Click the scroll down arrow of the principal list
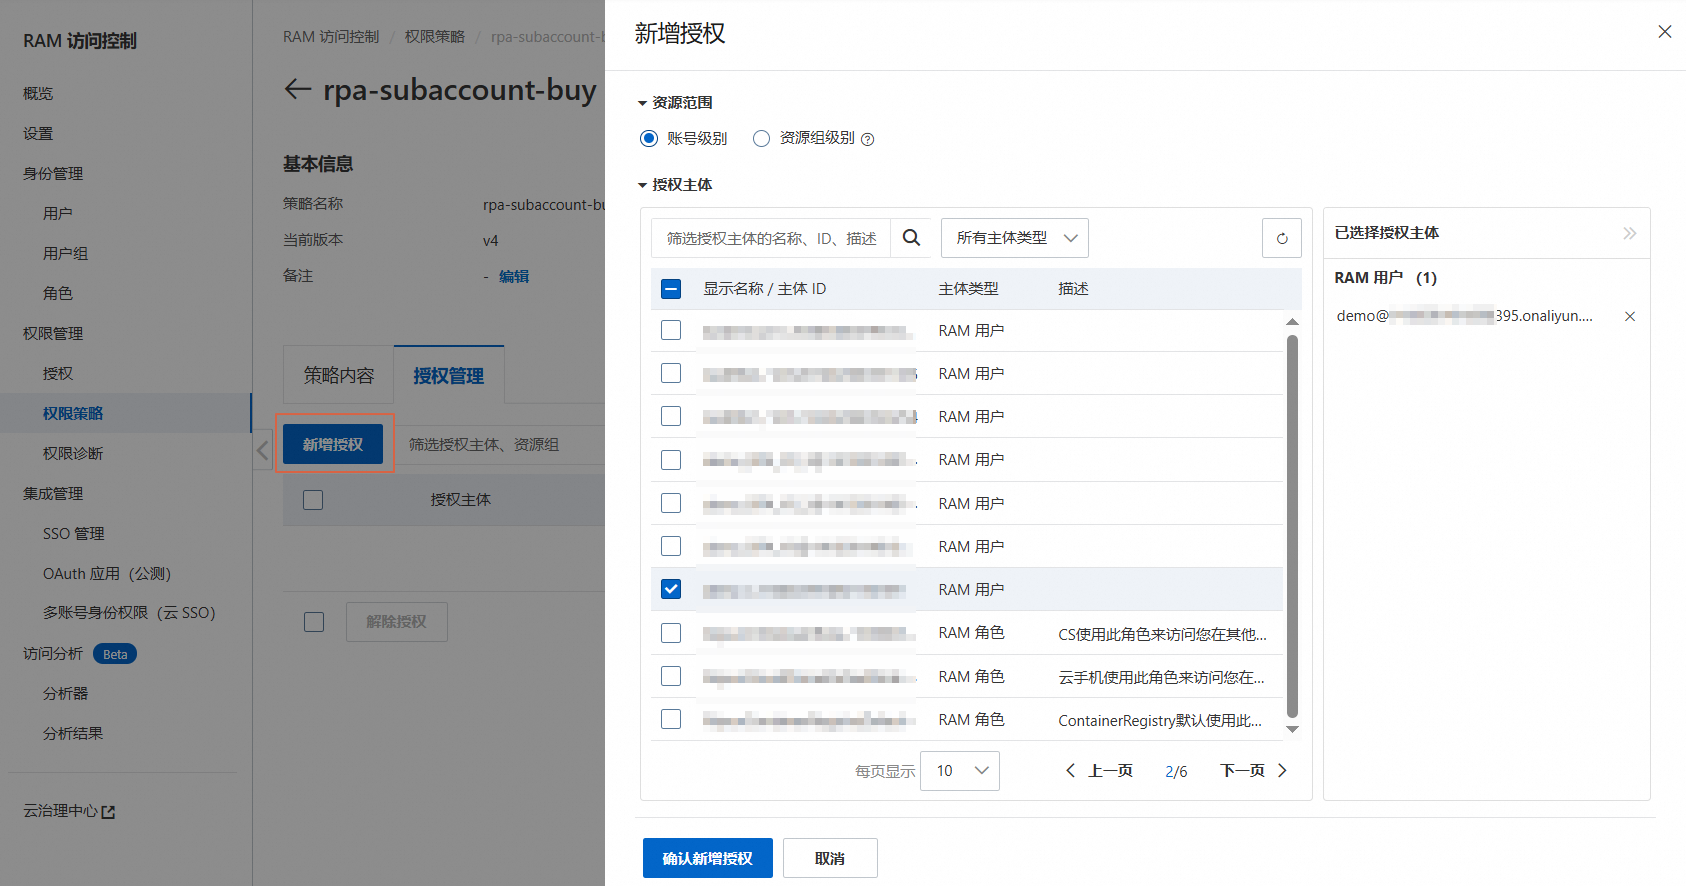1686x886 pixels. pos(1292,729)
